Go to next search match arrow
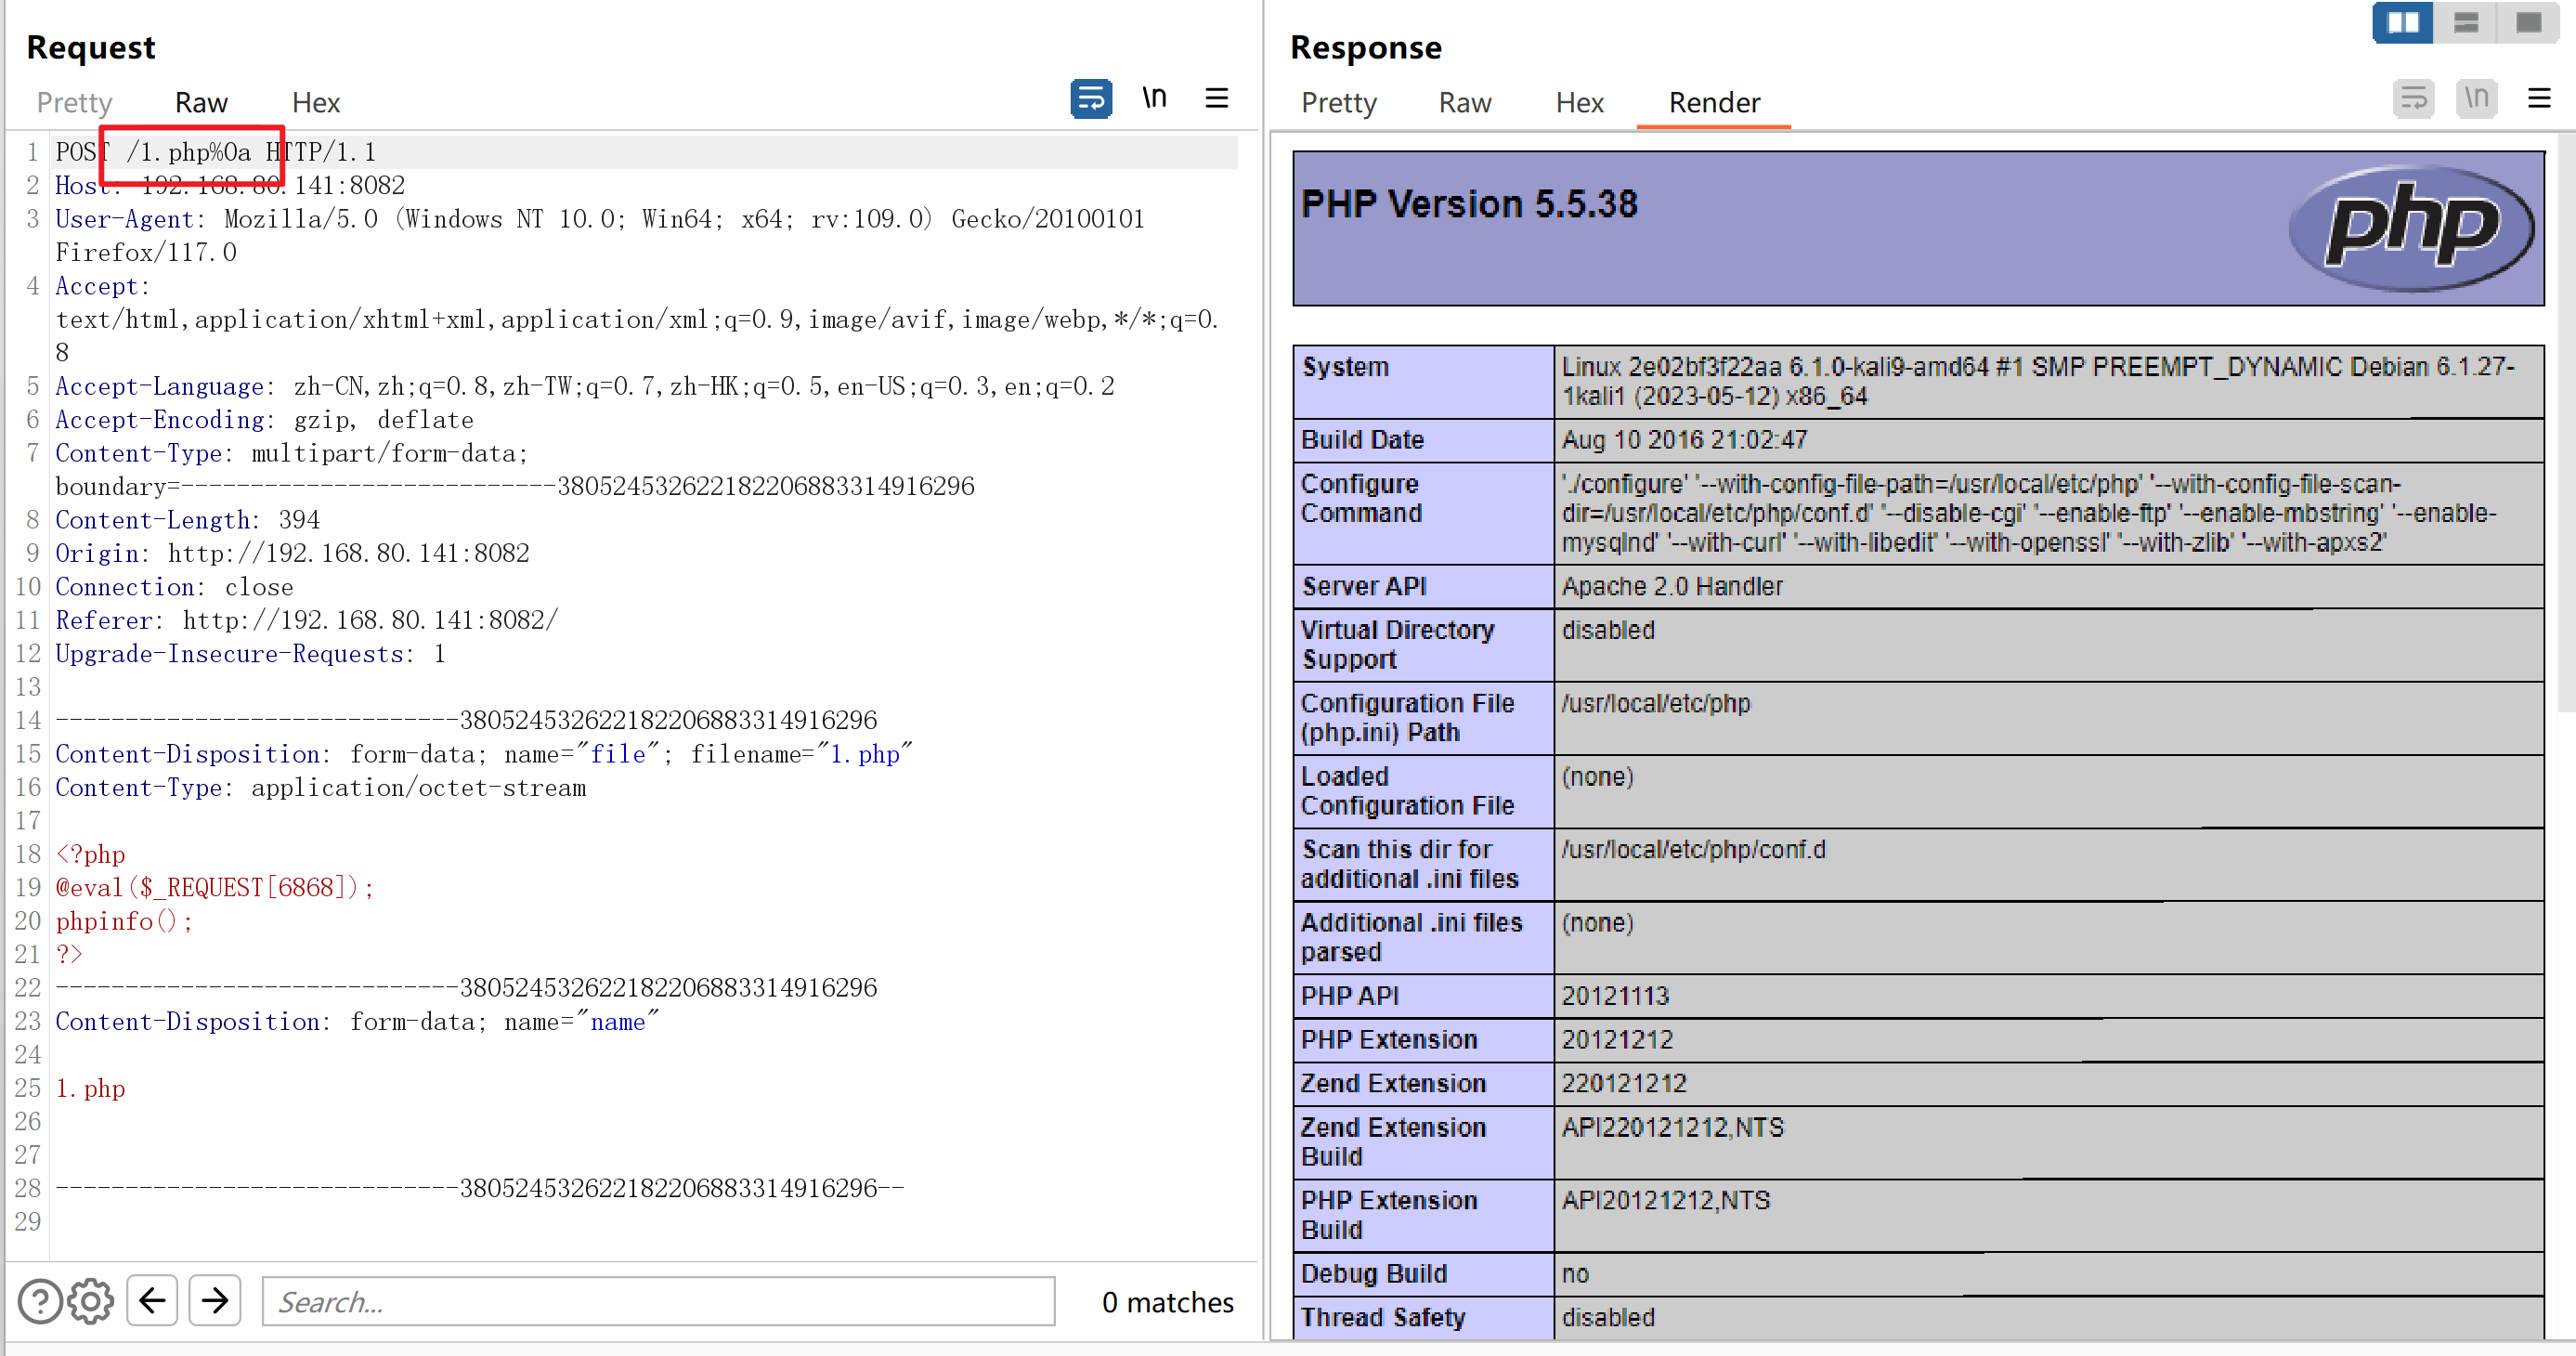This screenshot has height=1356, width=2576. 215,1300
